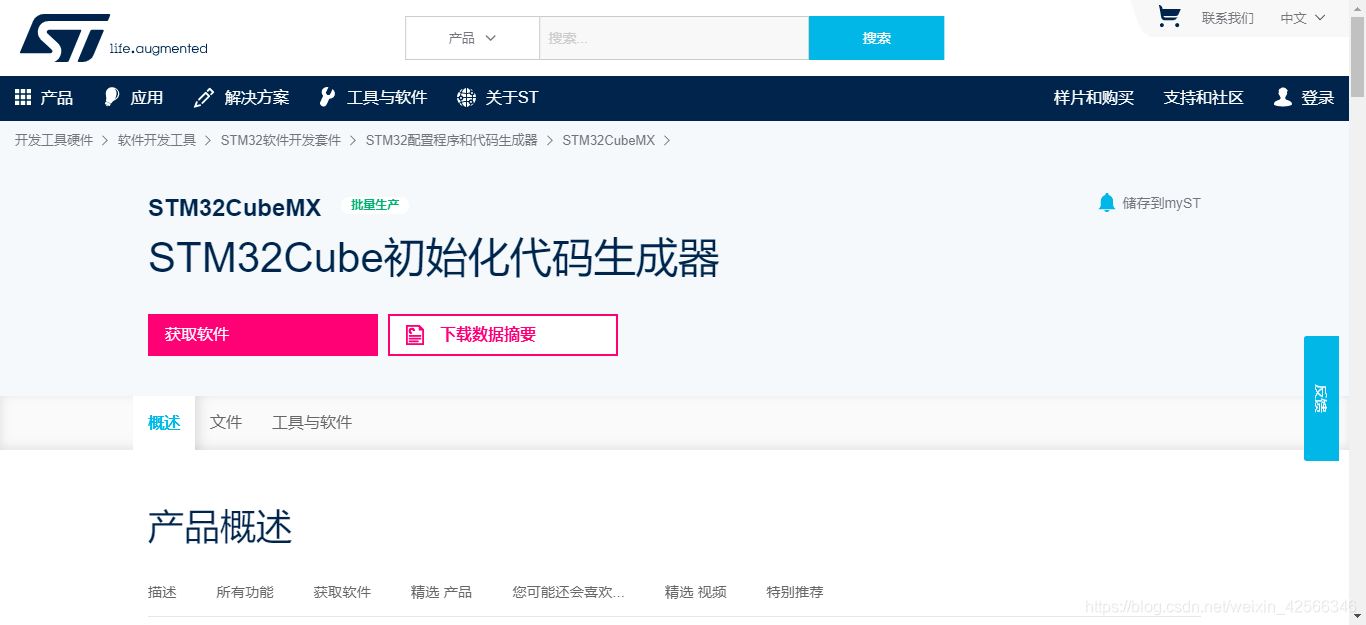This screenshot has width=1366, height=625.
Task: Jump to 所有功能 section anchor
Action: (x=245, y=592)
